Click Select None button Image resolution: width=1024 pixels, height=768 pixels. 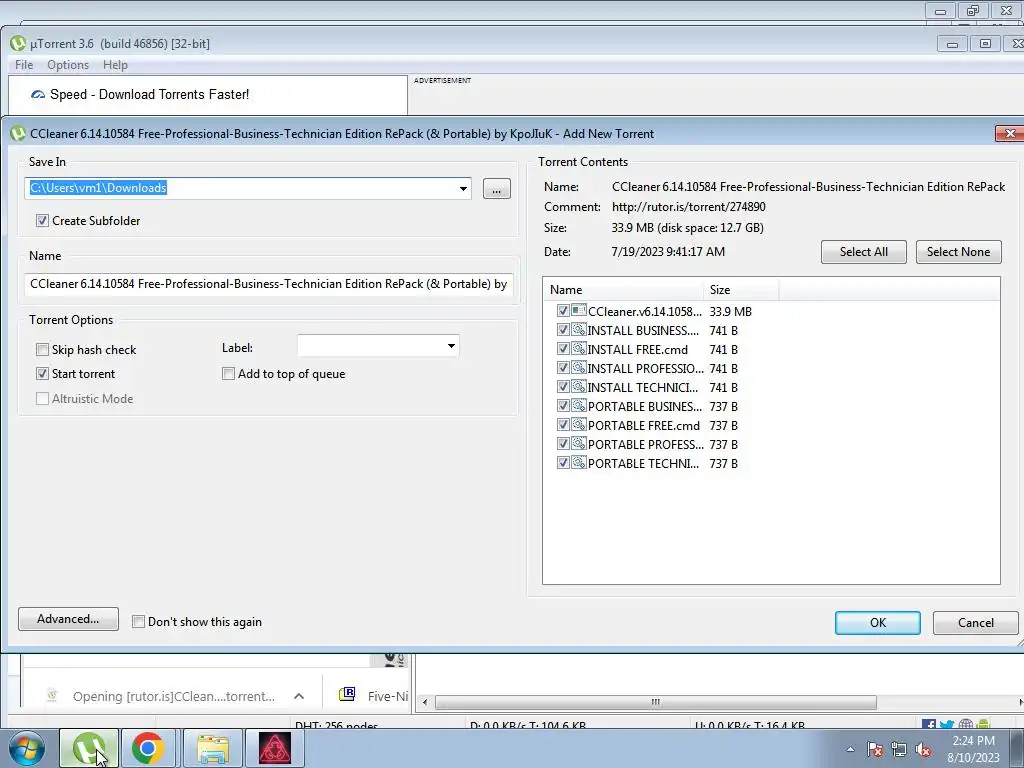[x=958, y=252]
